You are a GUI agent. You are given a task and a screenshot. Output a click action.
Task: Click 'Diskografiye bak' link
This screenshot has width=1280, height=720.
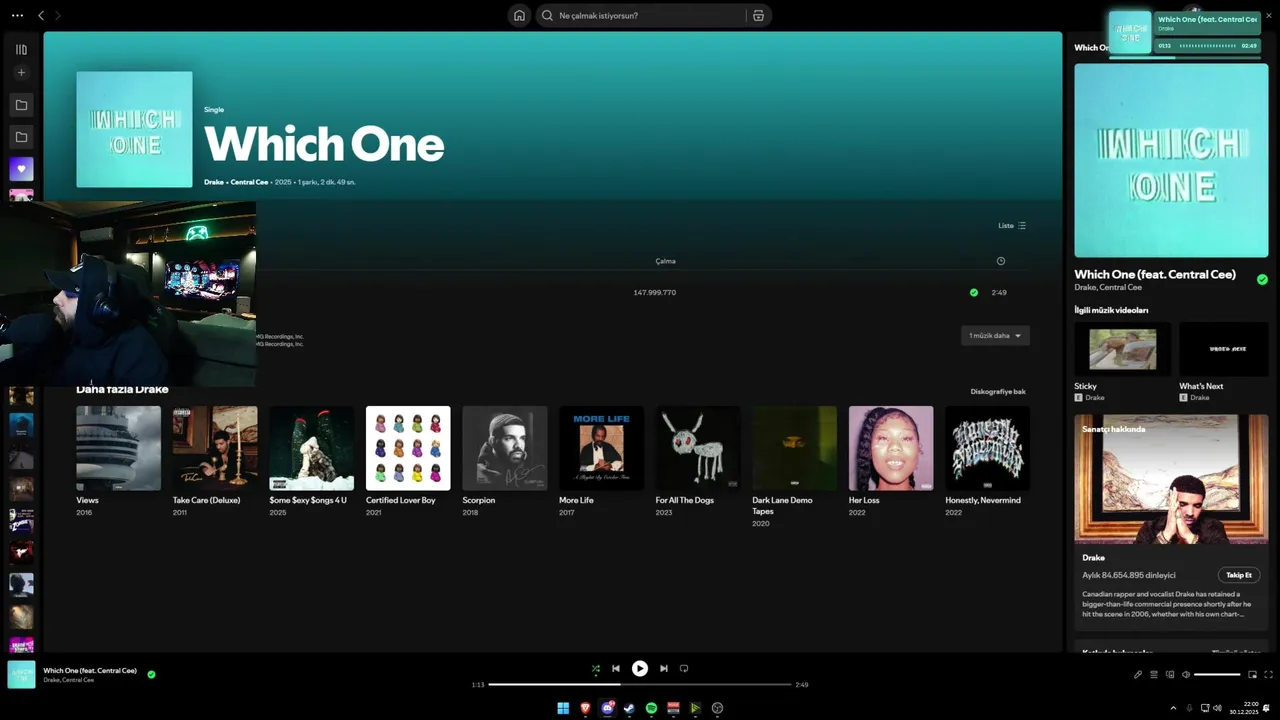(x=998, y=392)
